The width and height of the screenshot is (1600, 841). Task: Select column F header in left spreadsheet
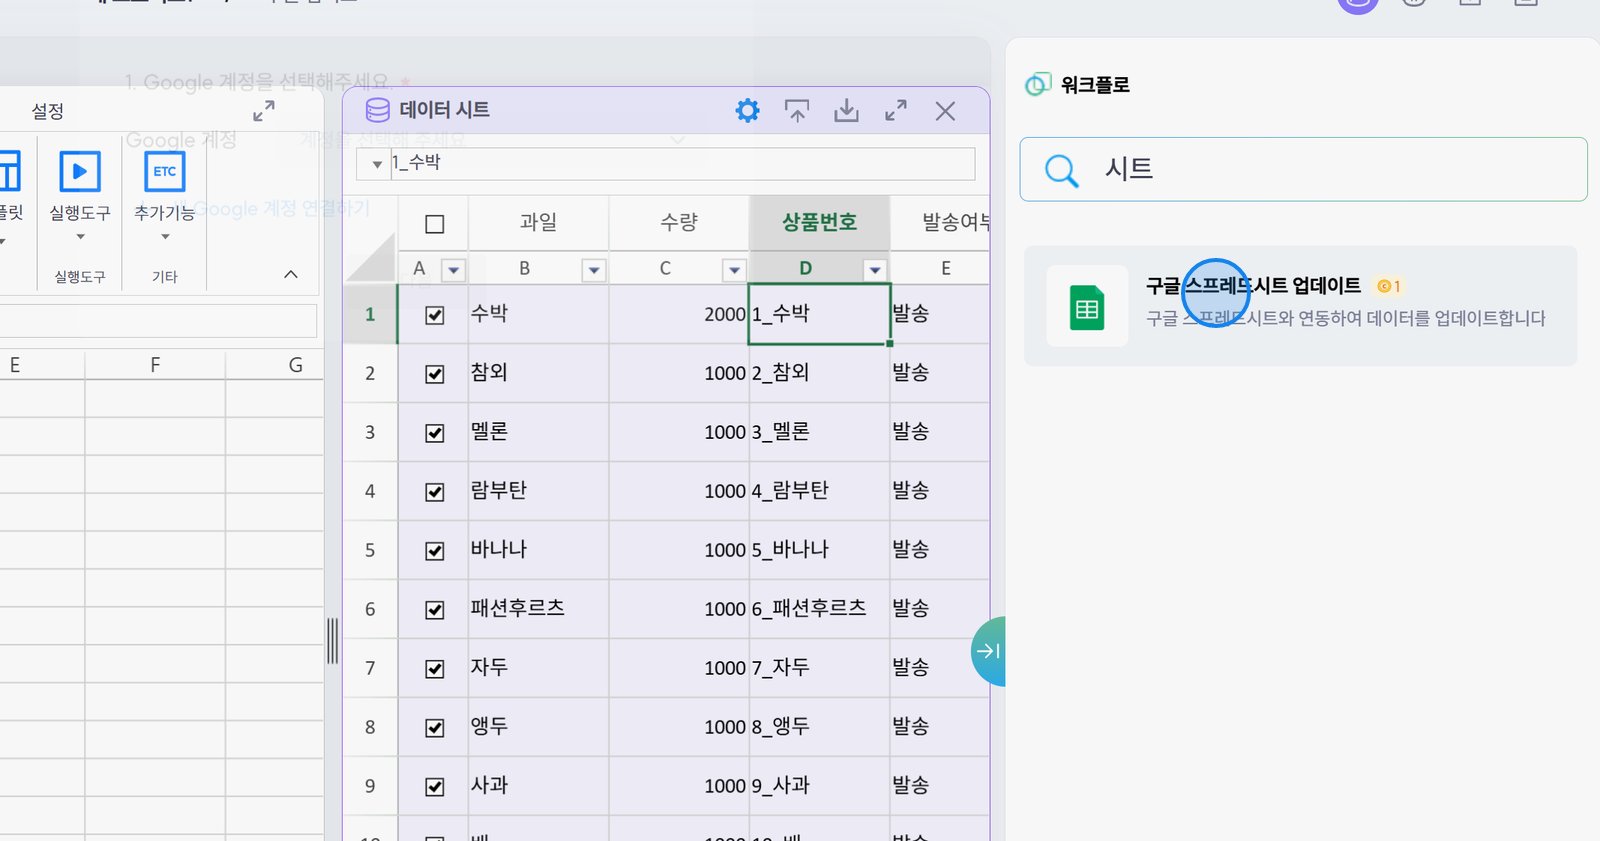155,365
